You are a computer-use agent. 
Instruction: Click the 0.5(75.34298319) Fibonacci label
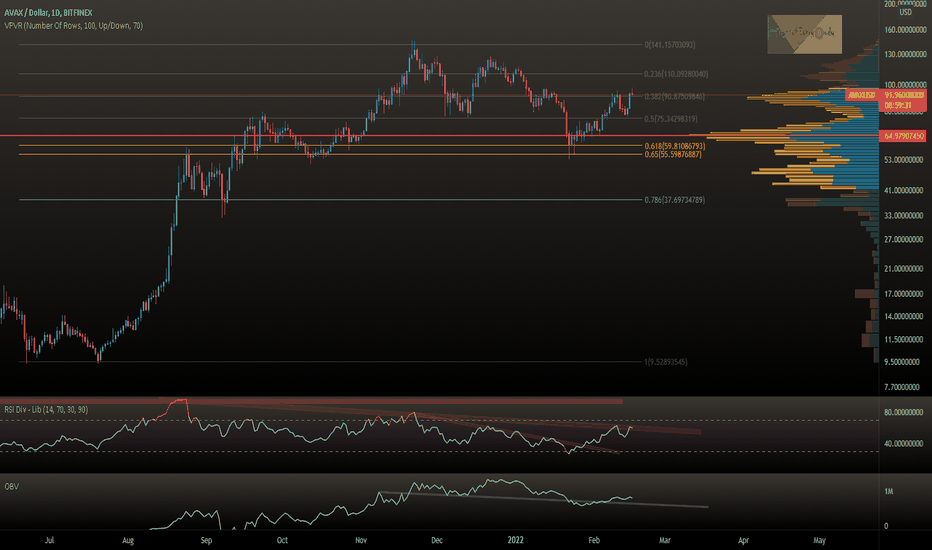(x=671, y=119)
